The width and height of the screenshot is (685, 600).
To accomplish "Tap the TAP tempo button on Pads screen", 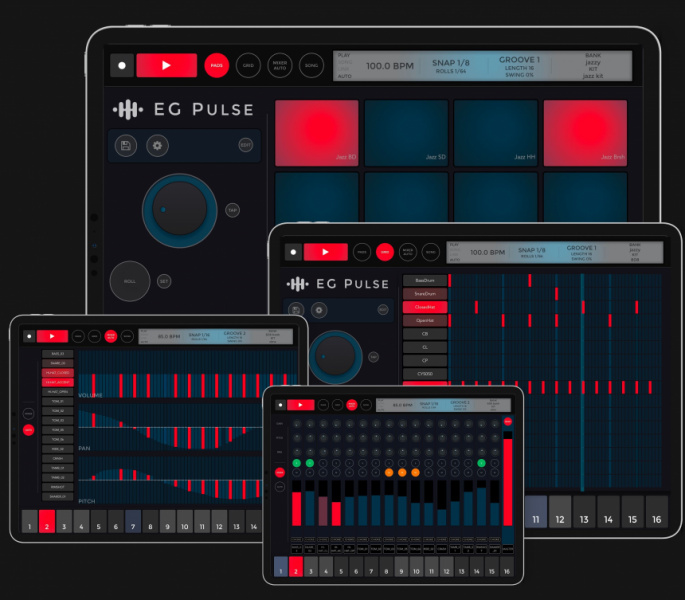I will [x=232, y=210].
